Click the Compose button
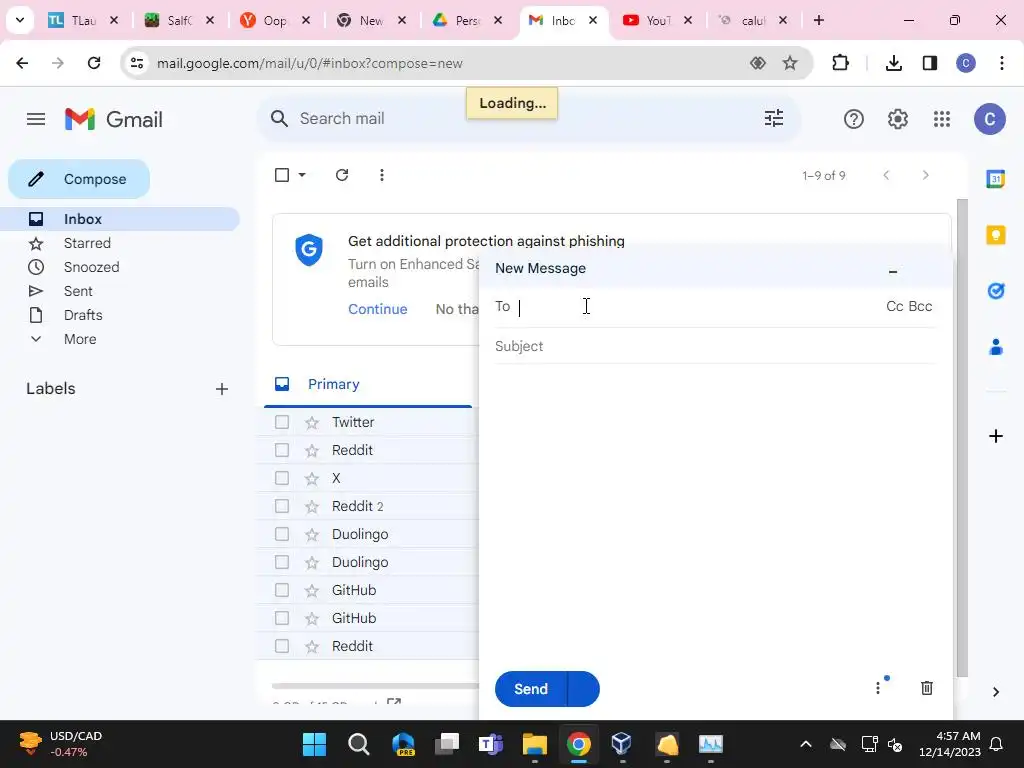The width and height of the screenshot is (1024, 768). pyautogui.click(x=79, y=179)
